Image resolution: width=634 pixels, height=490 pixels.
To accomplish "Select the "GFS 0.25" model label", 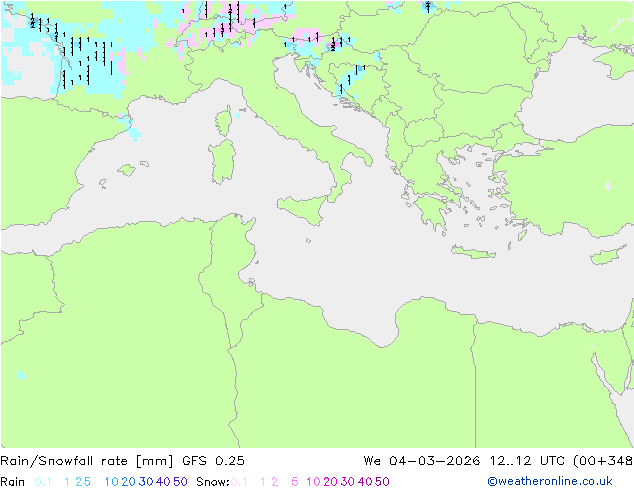I will [213, 460].
